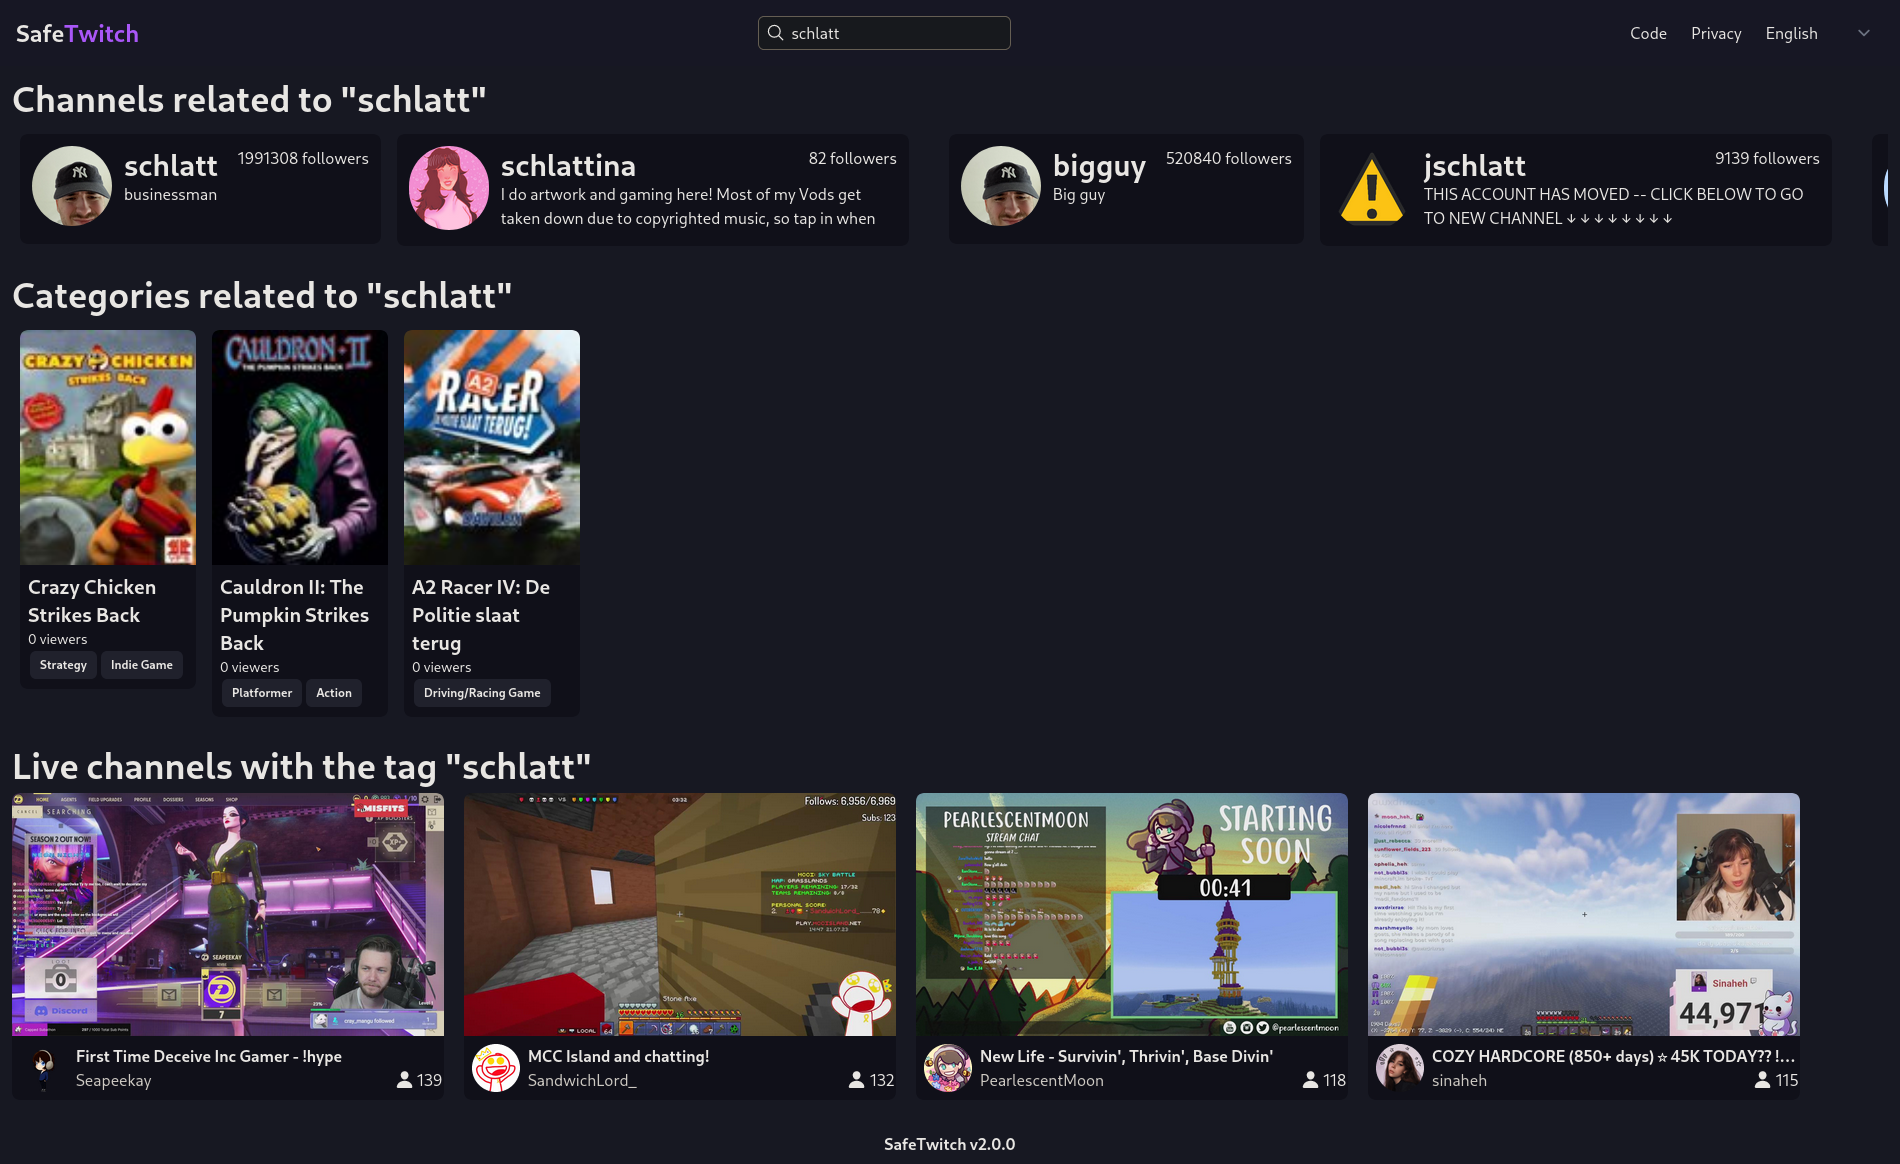The width and height of the screenshot is (1900, 1164).
Task: Open Cauldron II cover art
Action: click(300, 447)
